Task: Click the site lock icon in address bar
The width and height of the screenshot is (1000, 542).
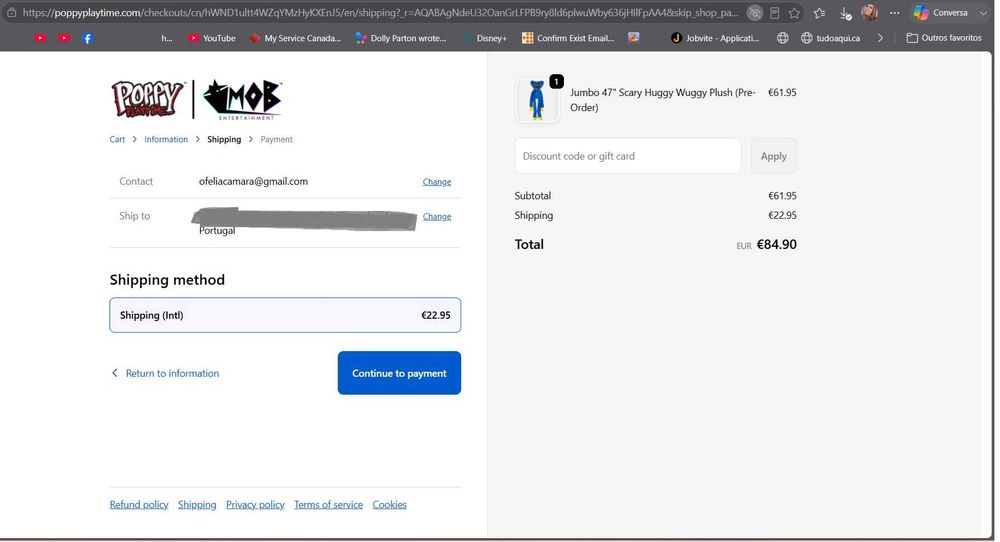Action: point(11,13)
